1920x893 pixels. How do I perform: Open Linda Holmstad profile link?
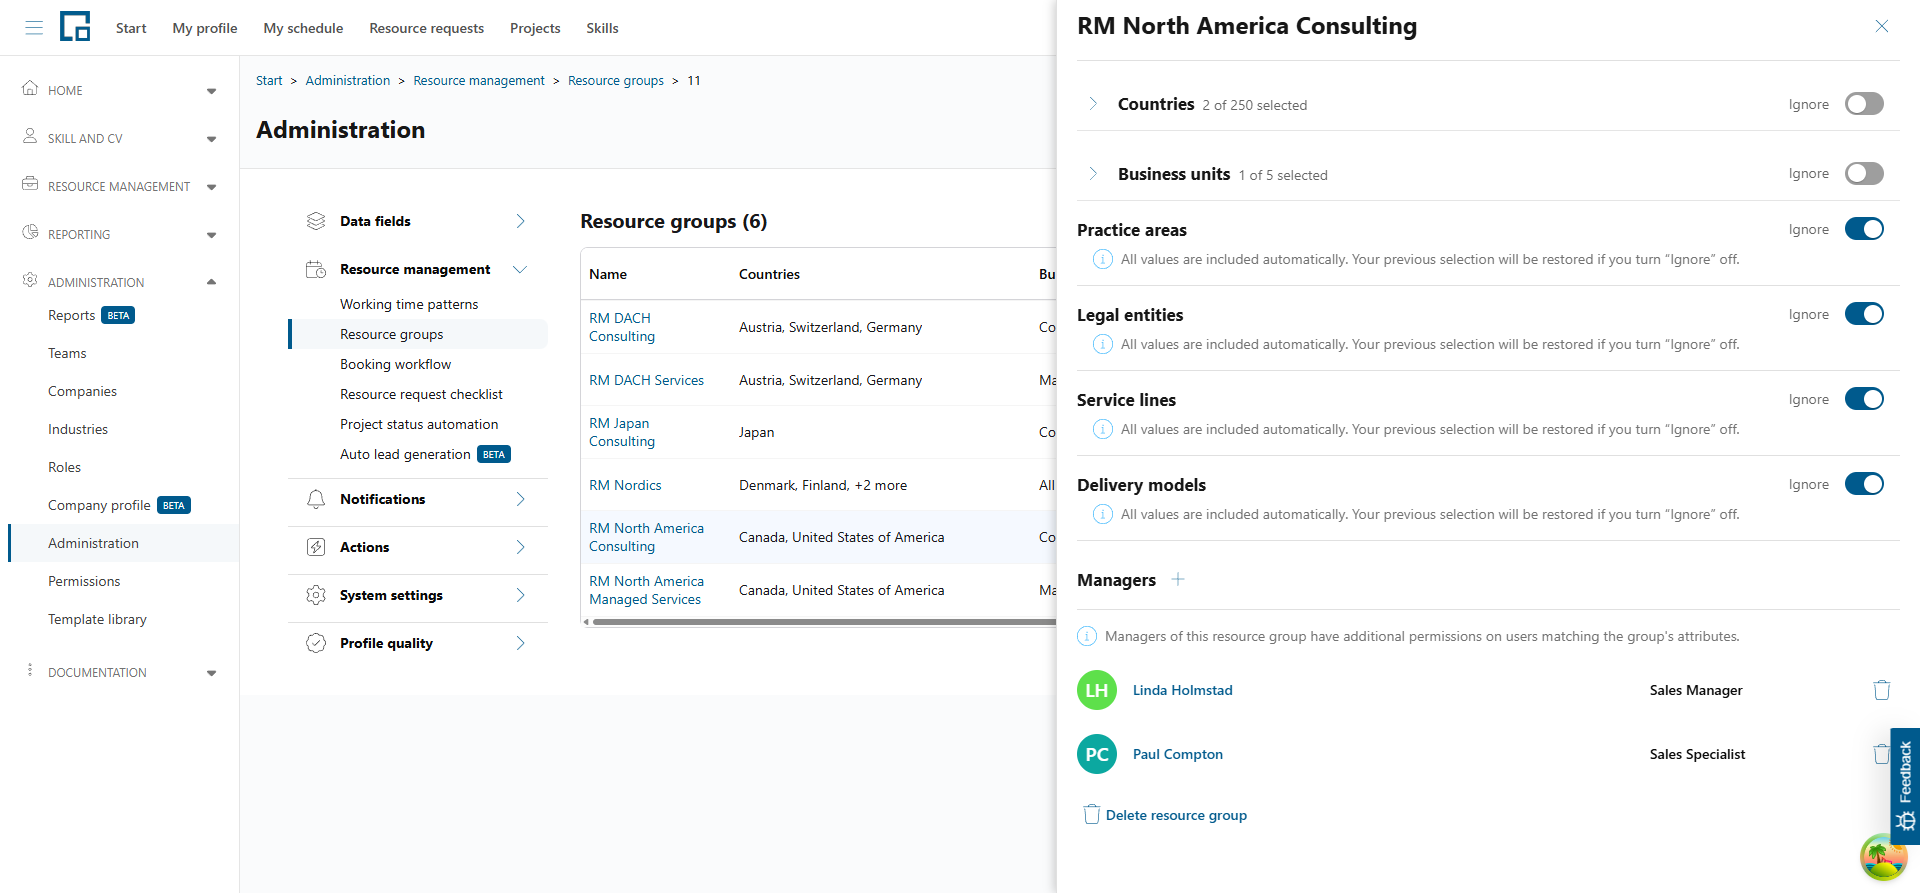[x=1182, y=690]
